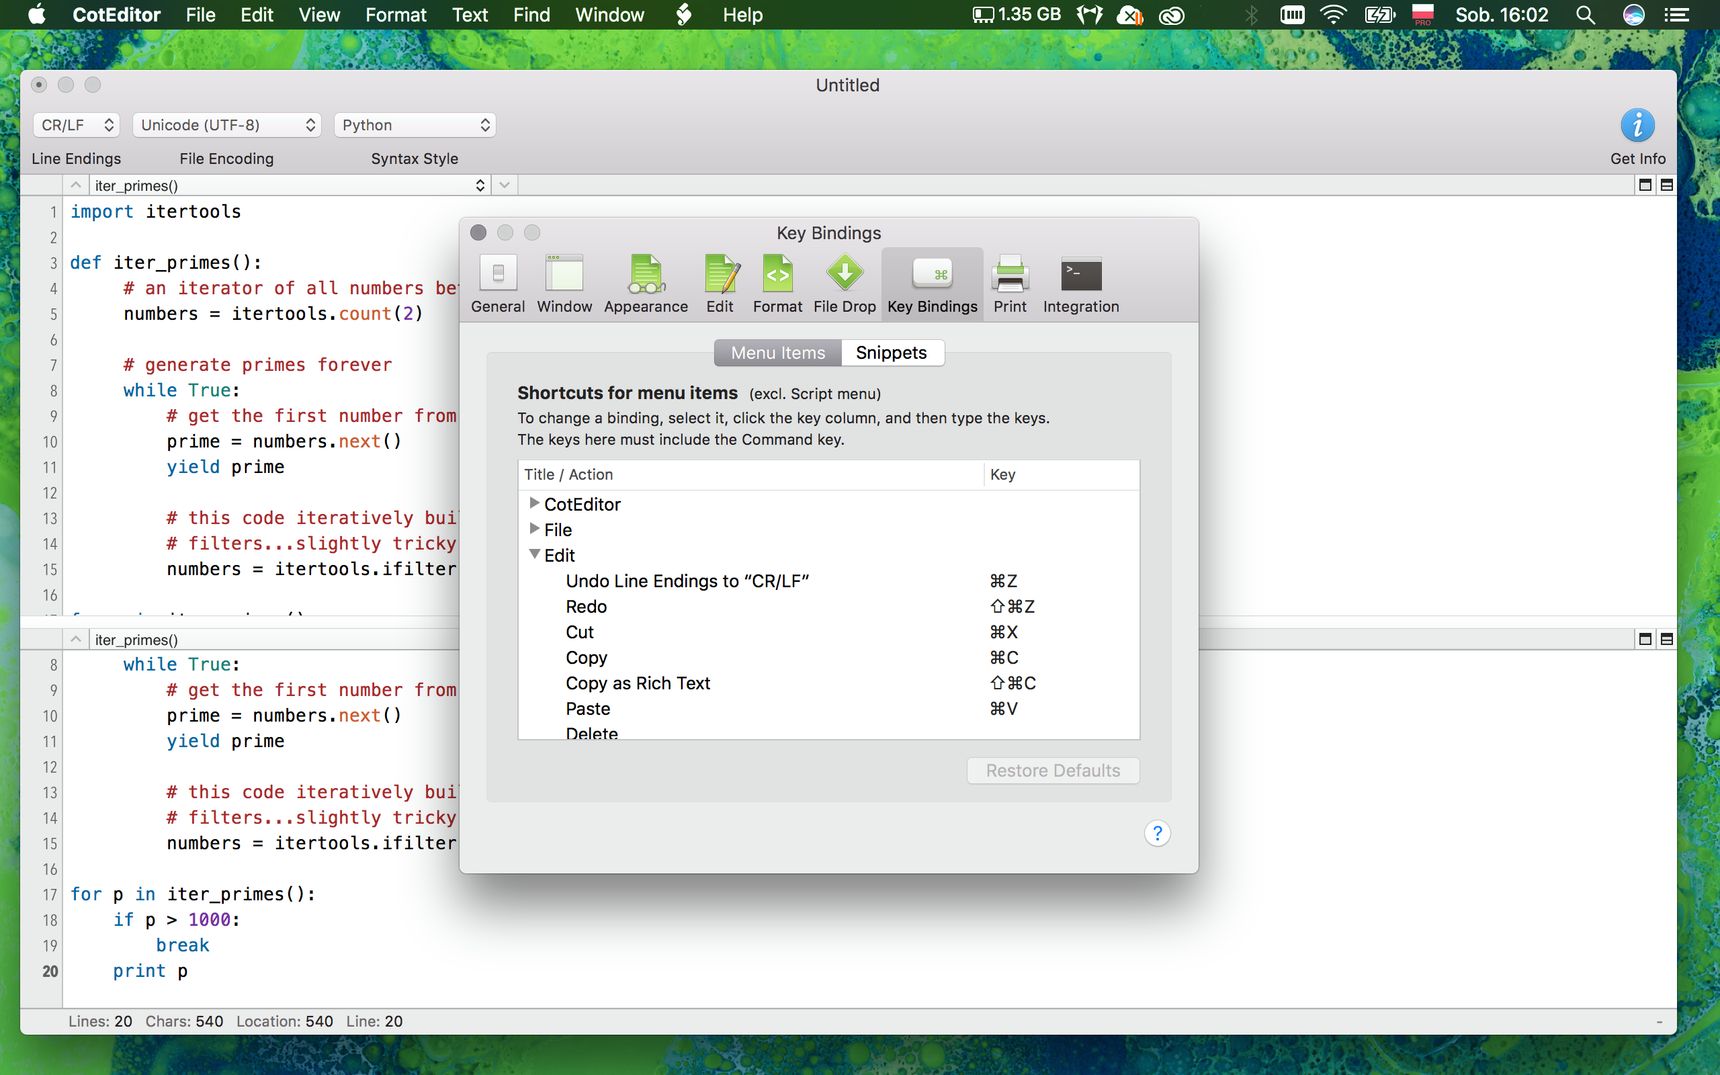Screen dimensions: 1720x1075
Task: Click next outline item chevron in upper pane
Action: pyautogui.click(x=505, y=185)
